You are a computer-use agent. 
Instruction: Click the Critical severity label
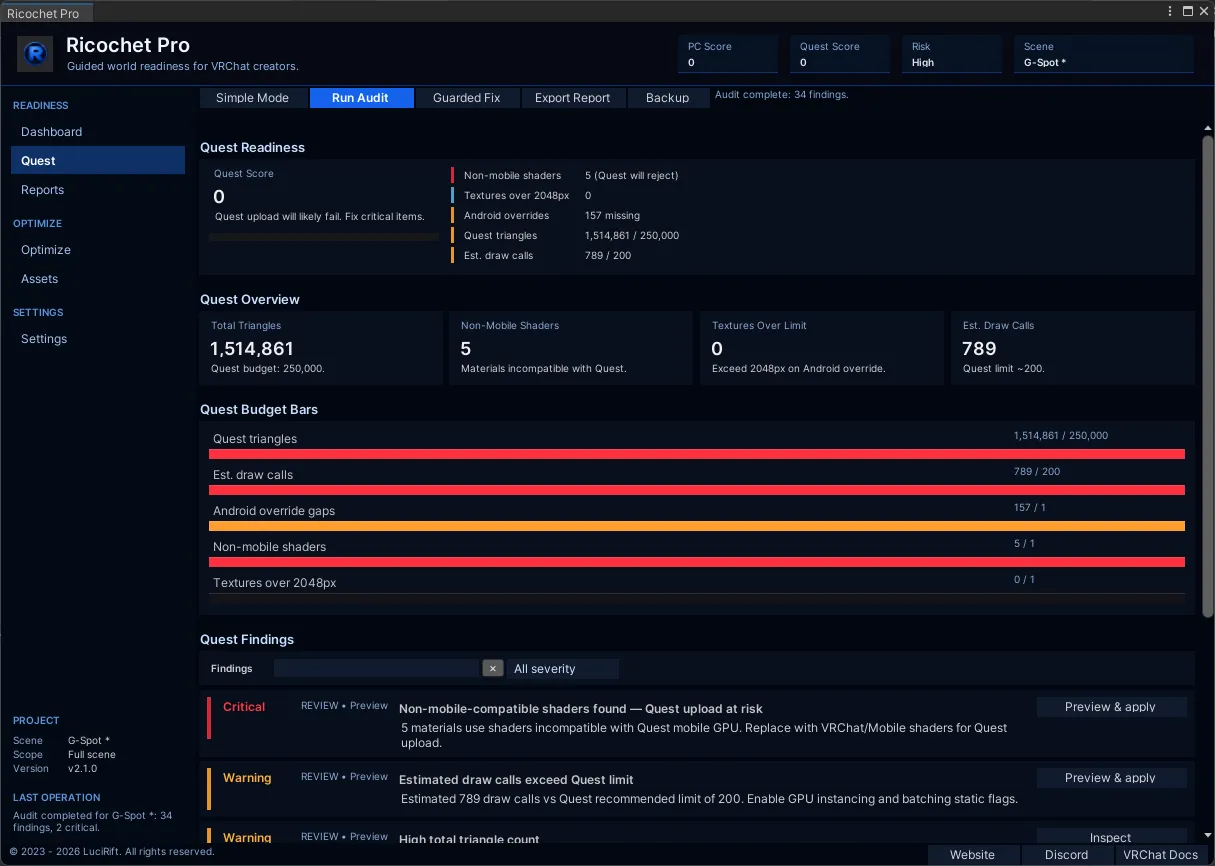tap(244, 707)
